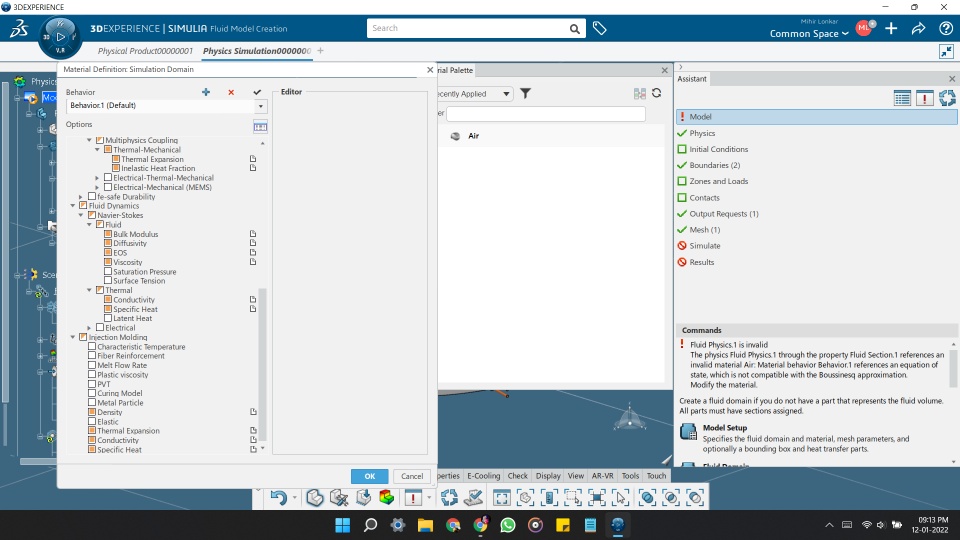
Task: Switch to the Tools tab
Action: click(630, 476)
